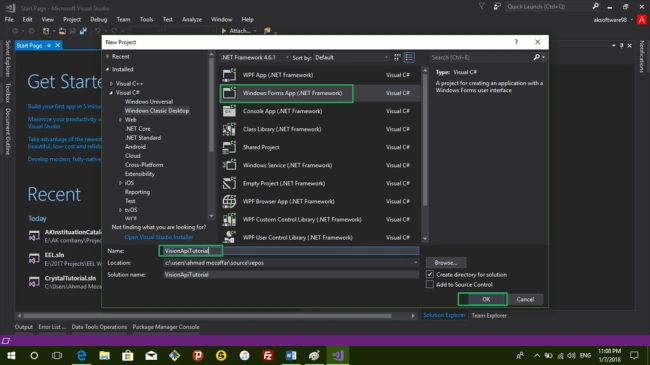Switch to Team Explorer tab
Screen dimensions: 650x365
click(x=489, y=315)
